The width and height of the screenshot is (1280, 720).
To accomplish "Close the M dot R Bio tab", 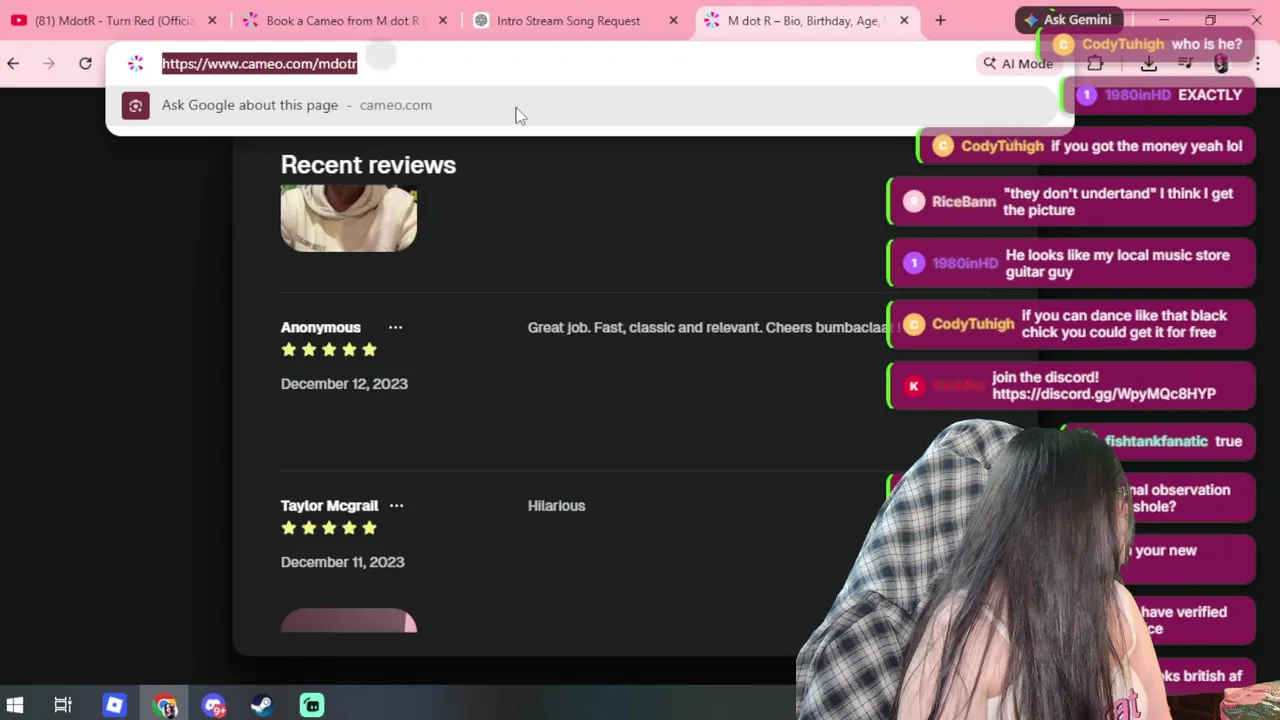I will pyautogui.click(x=904, y=20).
